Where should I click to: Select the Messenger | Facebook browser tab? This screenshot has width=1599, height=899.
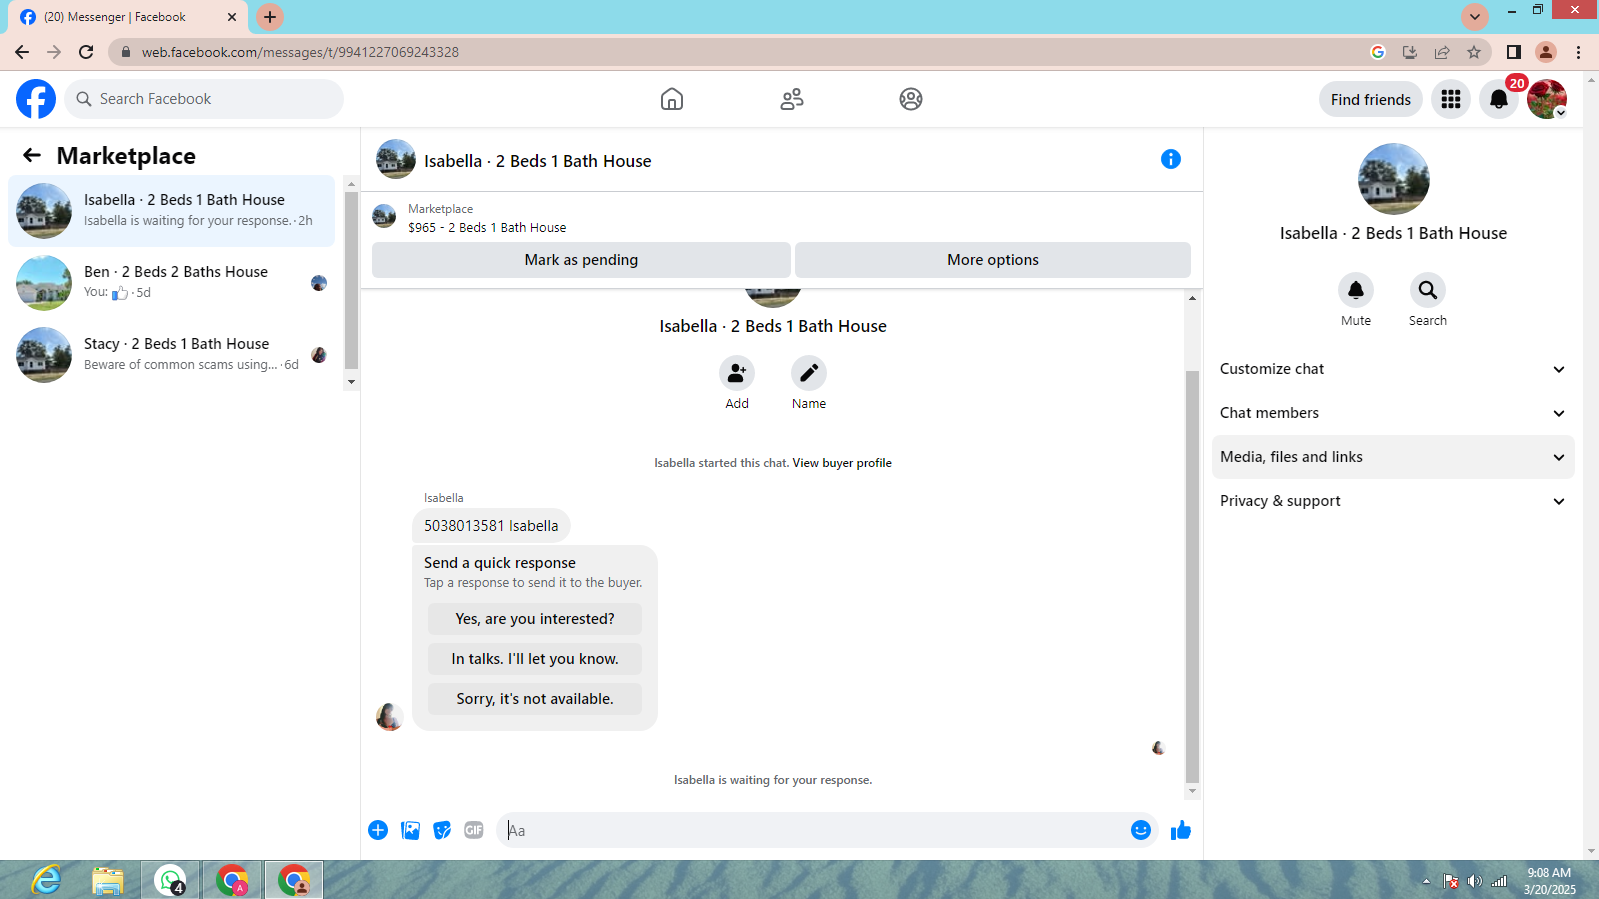click(x=128, y=17)
